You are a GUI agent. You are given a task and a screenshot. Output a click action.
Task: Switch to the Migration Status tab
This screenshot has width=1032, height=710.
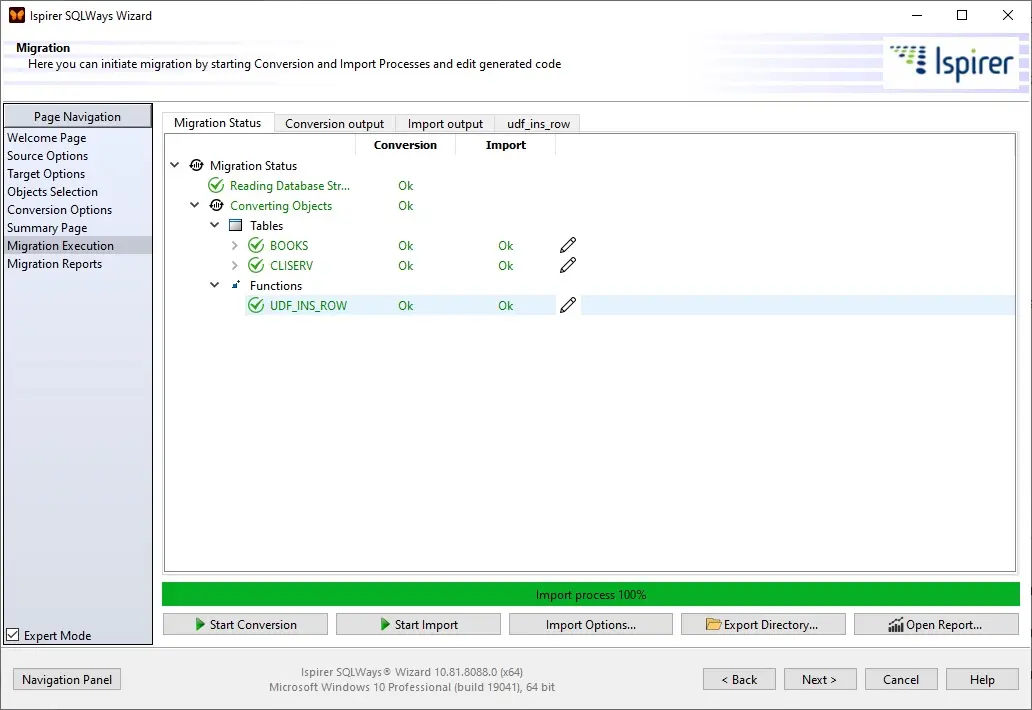[218, 123]
